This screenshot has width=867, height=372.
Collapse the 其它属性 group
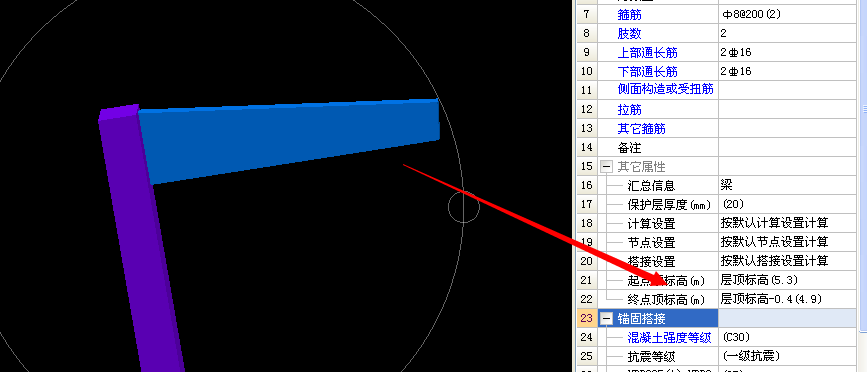[x=607, y=166]
